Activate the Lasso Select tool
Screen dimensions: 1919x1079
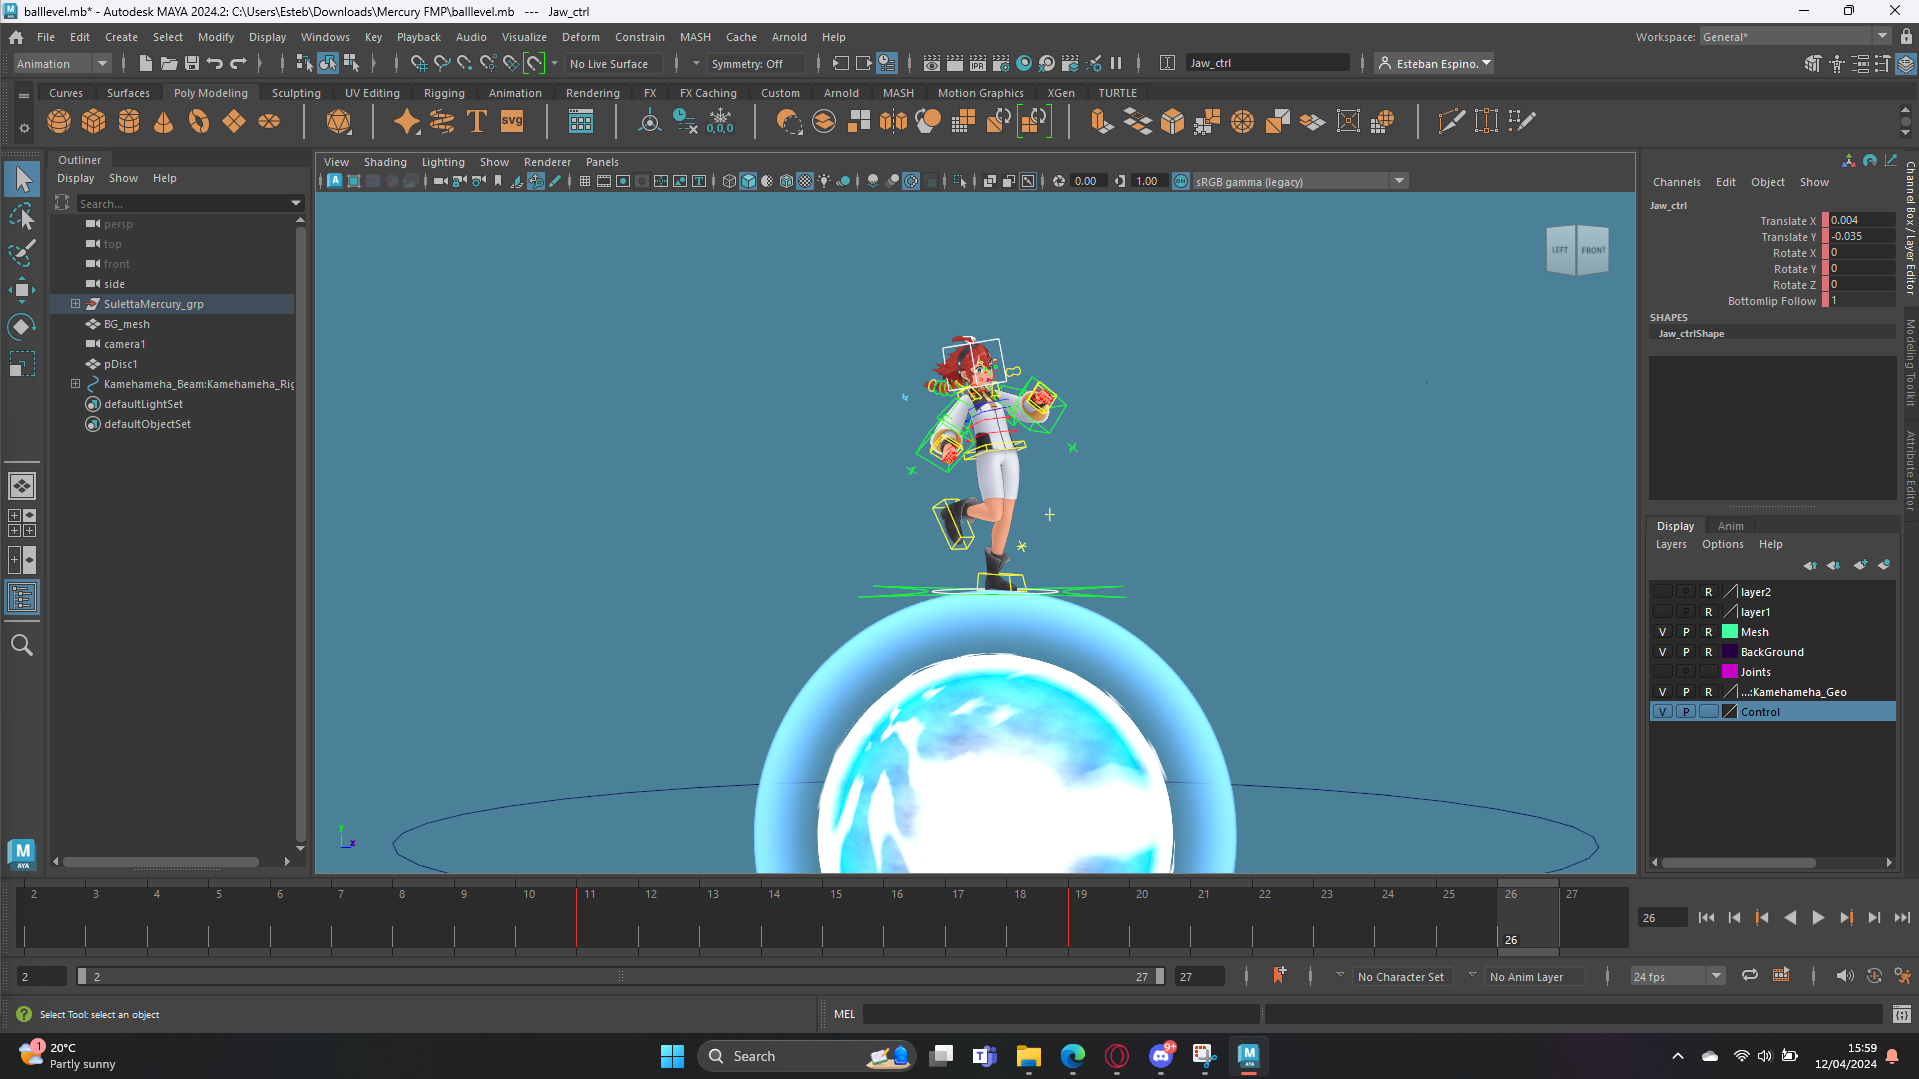(22, 216)
